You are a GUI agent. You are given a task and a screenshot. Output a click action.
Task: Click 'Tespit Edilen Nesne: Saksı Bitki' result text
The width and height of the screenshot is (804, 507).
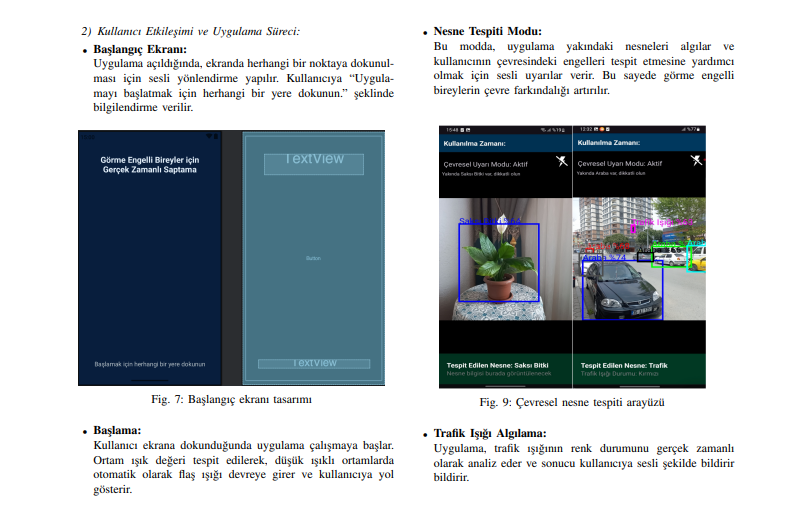[x=497, y=366]
